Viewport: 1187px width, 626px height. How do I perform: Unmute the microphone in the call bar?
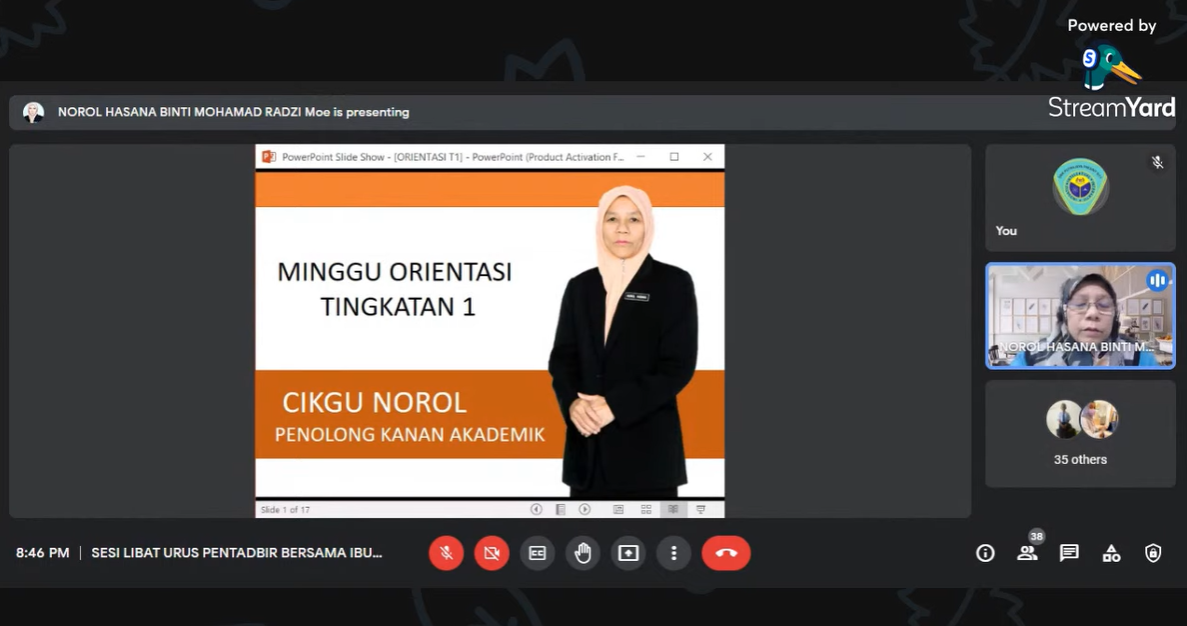(x=446, y=553)
